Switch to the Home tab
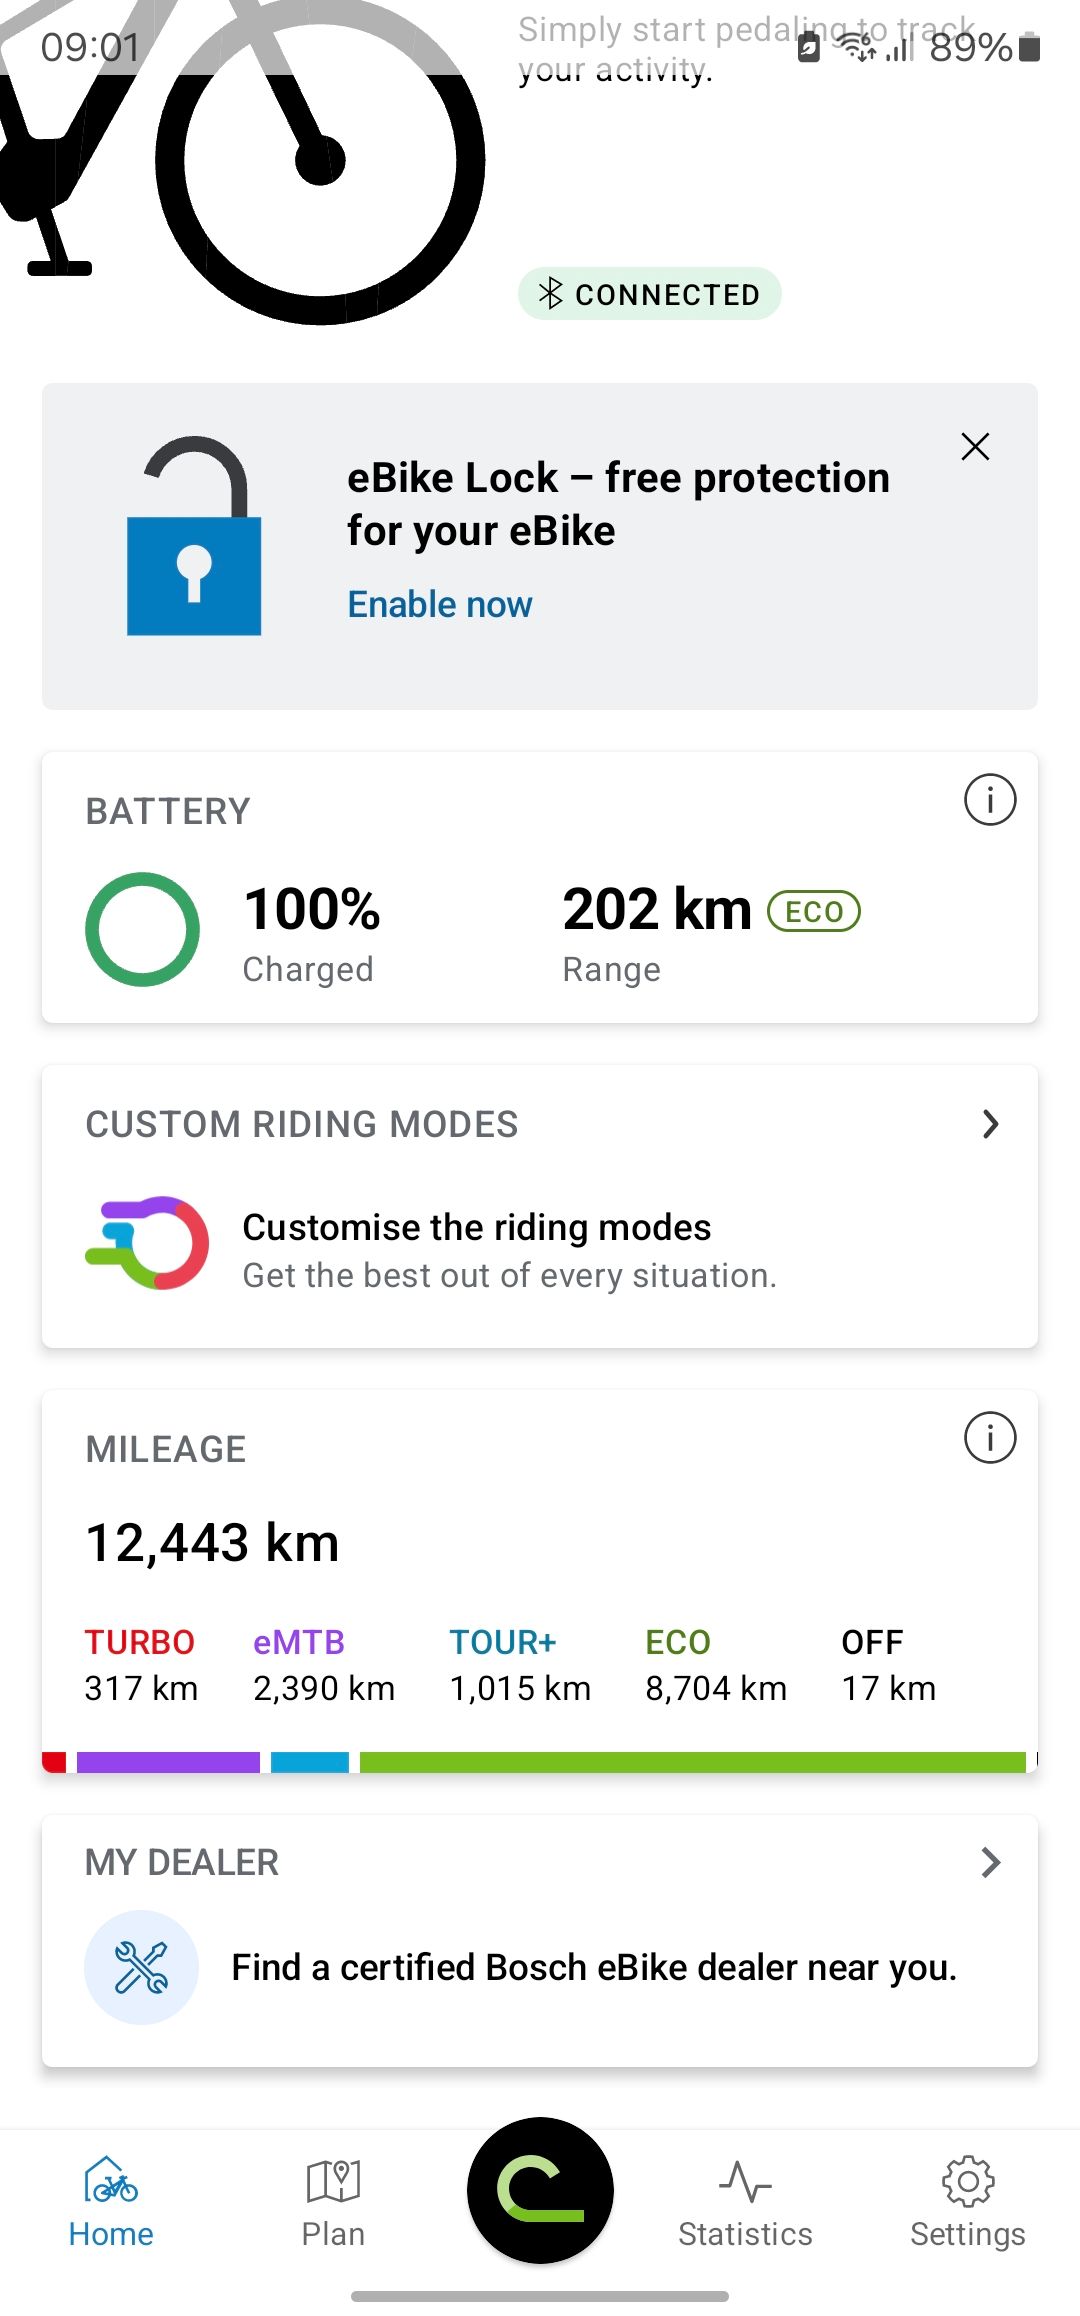This screenshot has width=1080, height=2316. tap(111, 2202)
